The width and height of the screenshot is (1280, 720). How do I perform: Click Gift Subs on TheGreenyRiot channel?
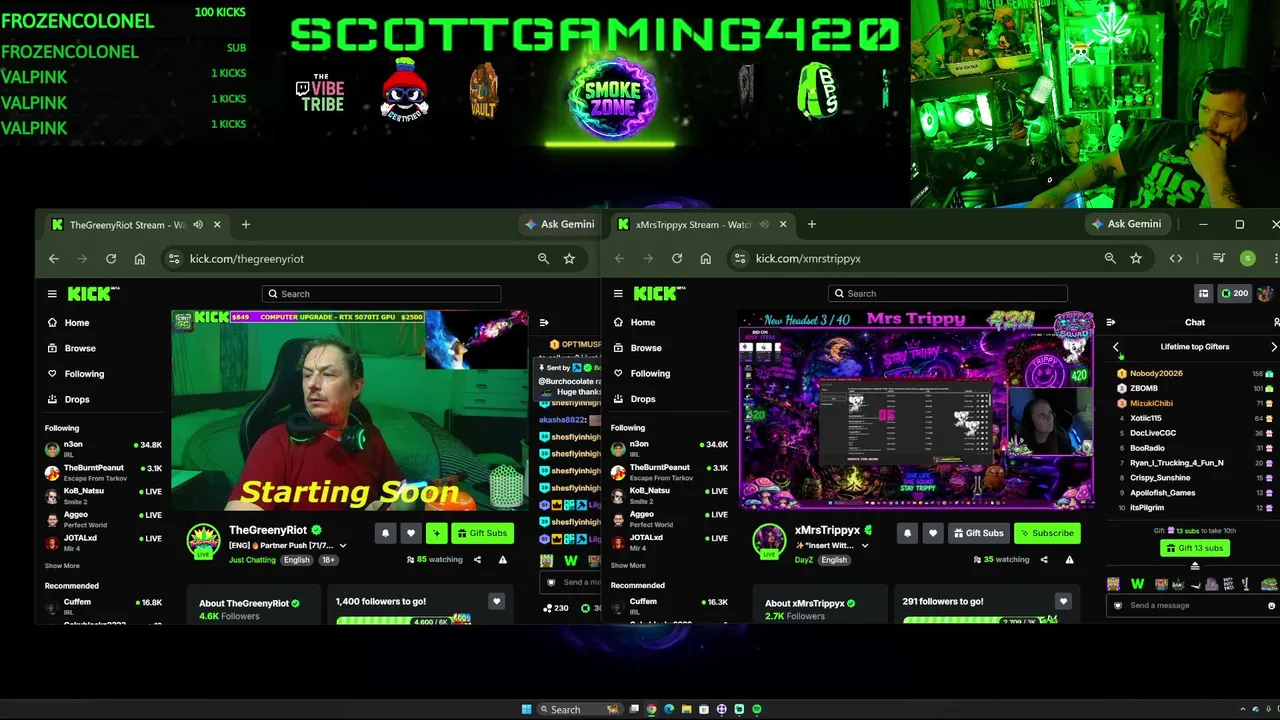tap(483, 533)
